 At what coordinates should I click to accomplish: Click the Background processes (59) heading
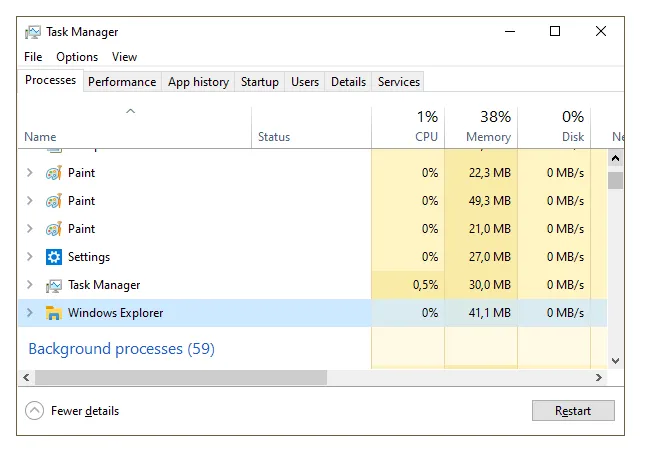coord(121,349)
